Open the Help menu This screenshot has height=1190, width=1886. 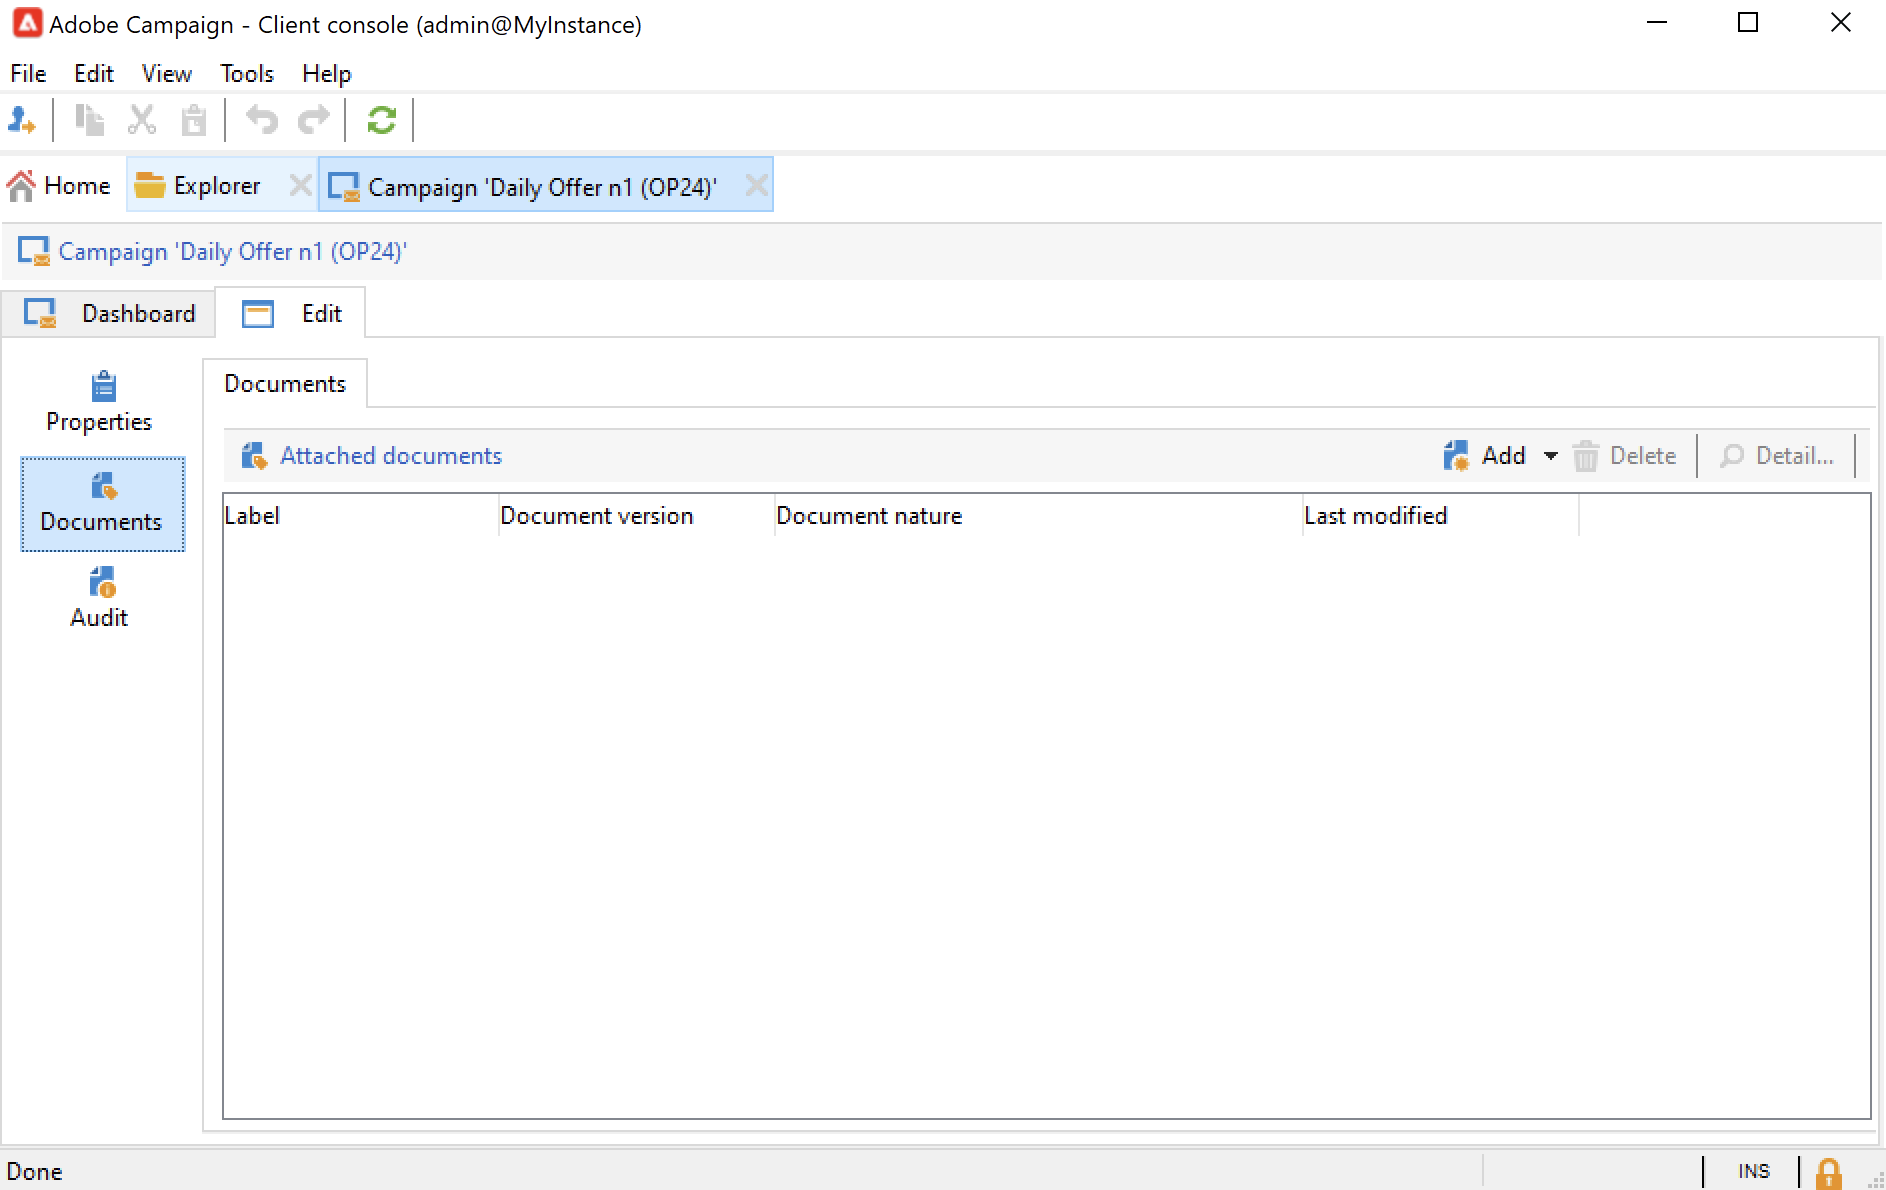click(x=327, y=74)
